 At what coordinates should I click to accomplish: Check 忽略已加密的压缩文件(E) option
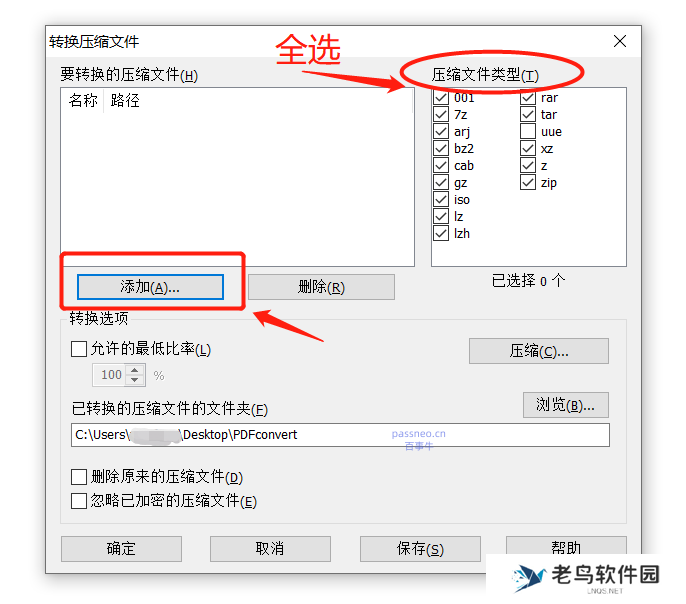coord(79,501)
